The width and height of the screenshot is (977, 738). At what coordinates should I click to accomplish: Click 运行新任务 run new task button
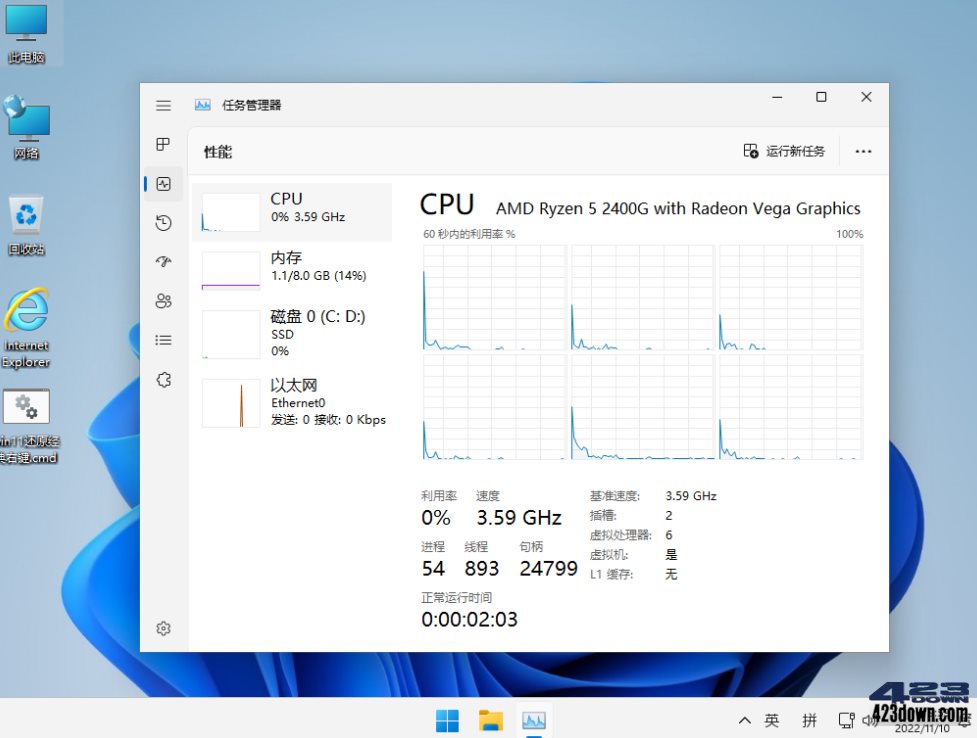click(784, 151)
